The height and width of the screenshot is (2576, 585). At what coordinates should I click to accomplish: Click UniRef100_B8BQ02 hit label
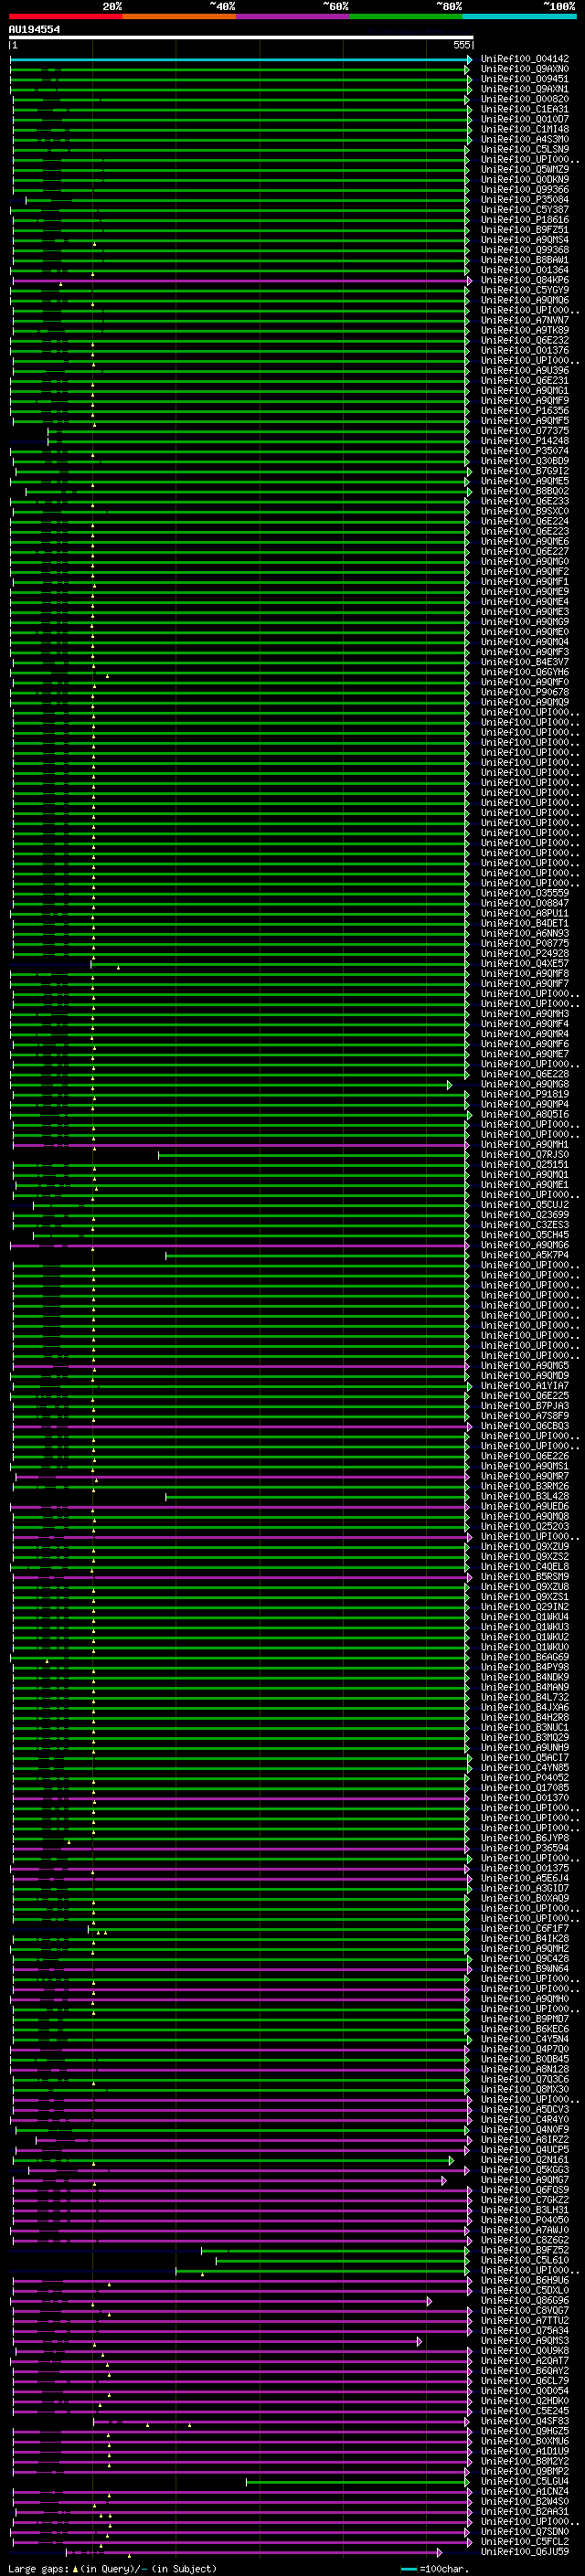point(525,491)
